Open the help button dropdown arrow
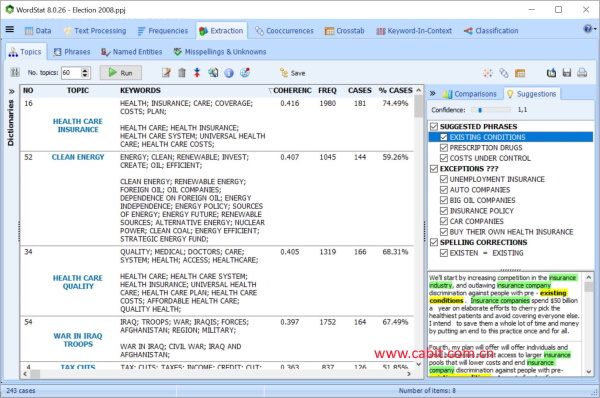Image resolution: width=600 pixels, height=398 pixels. [x=595, y=29]
